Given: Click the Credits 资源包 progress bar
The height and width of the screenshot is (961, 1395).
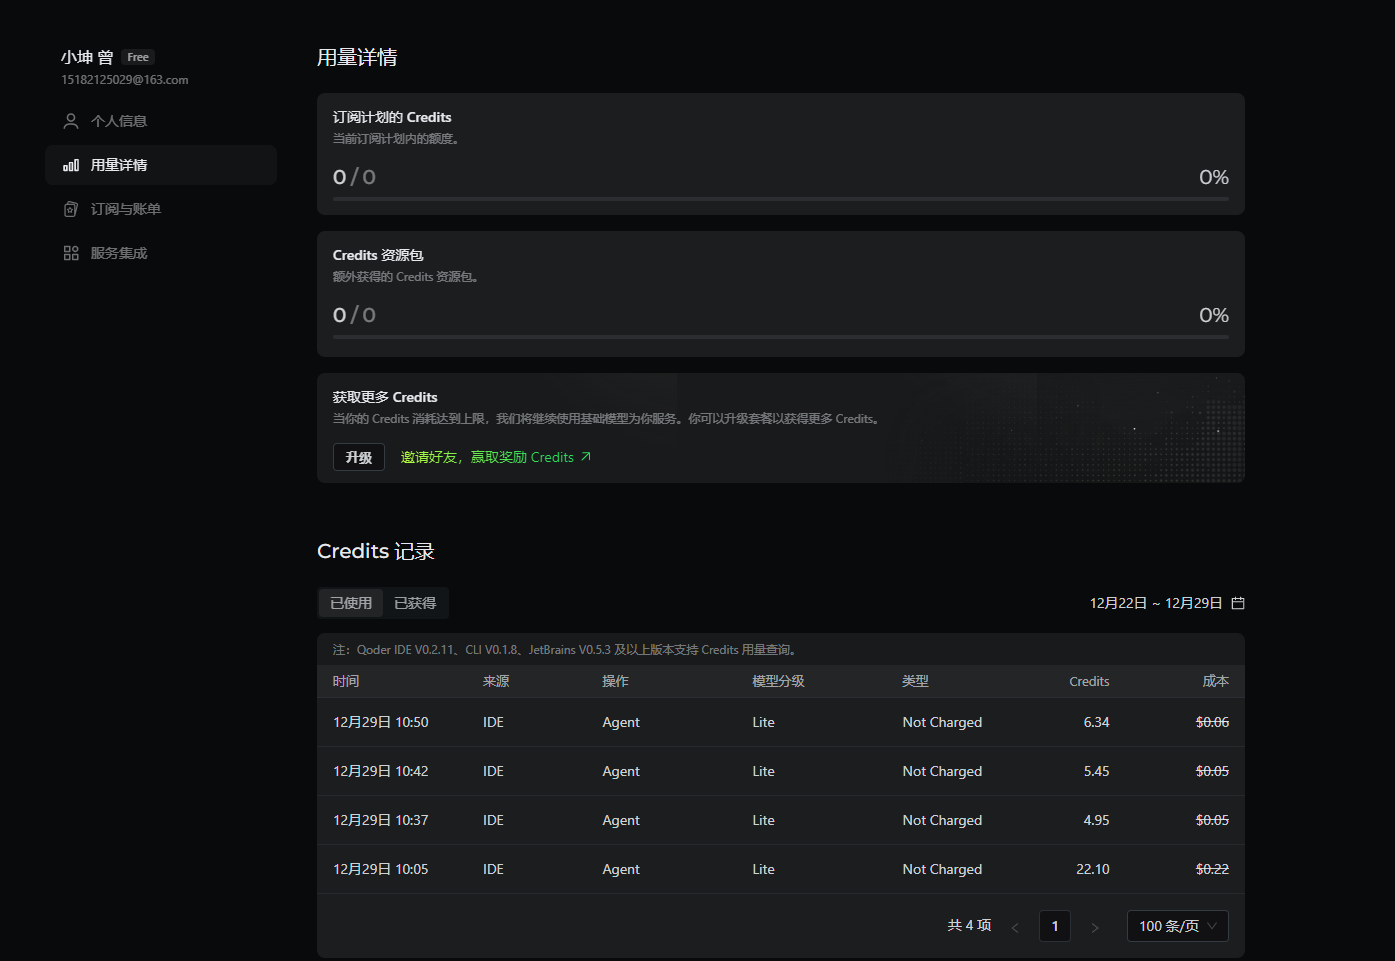Looking at the screenshot, I should [x=780, y=337].
